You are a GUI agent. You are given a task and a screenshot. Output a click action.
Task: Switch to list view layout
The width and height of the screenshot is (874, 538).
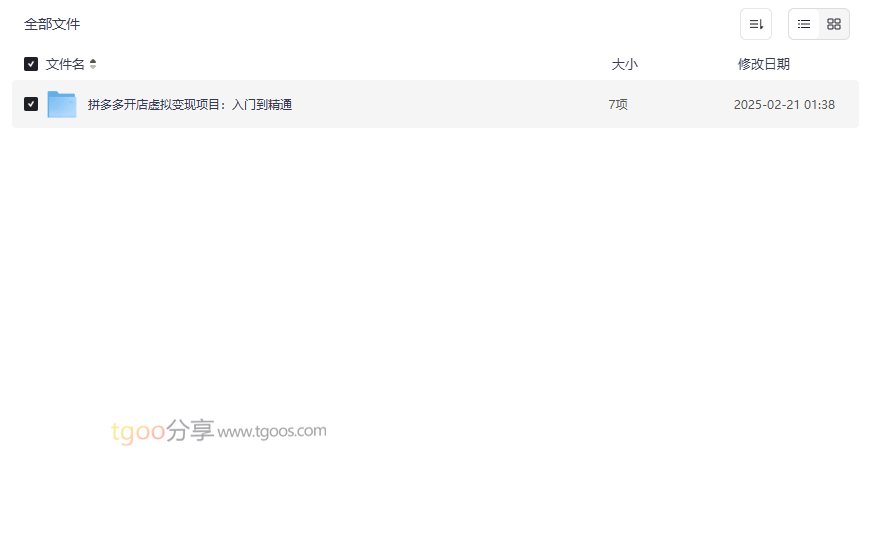(804, 24)
